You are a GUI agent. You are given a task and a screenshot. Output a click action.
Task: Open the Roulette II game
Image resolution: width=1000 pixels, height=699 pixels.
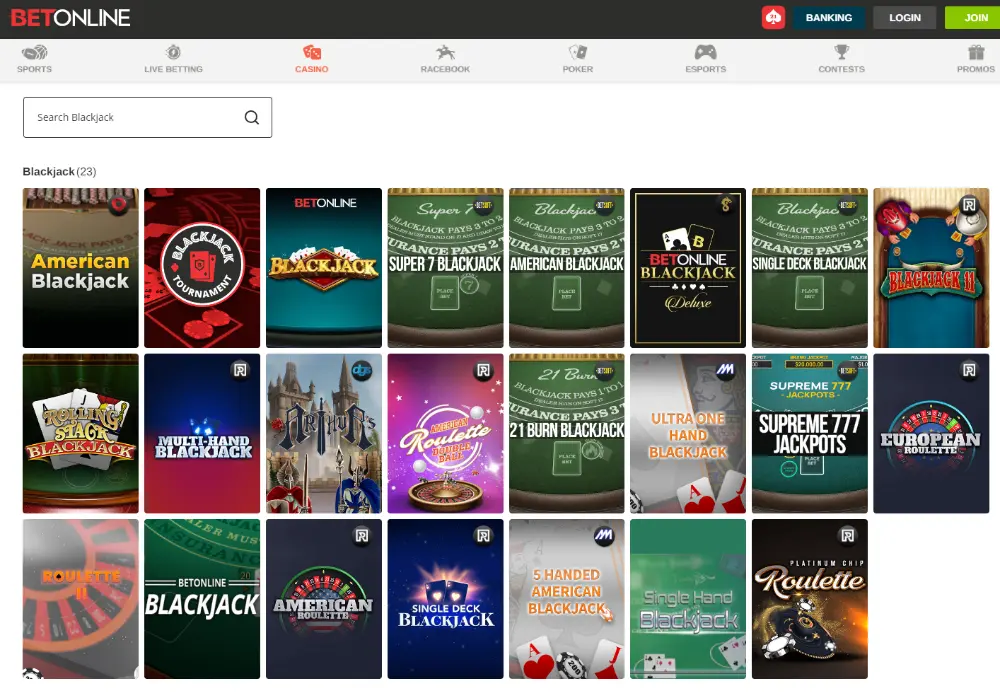click(80, 599)
